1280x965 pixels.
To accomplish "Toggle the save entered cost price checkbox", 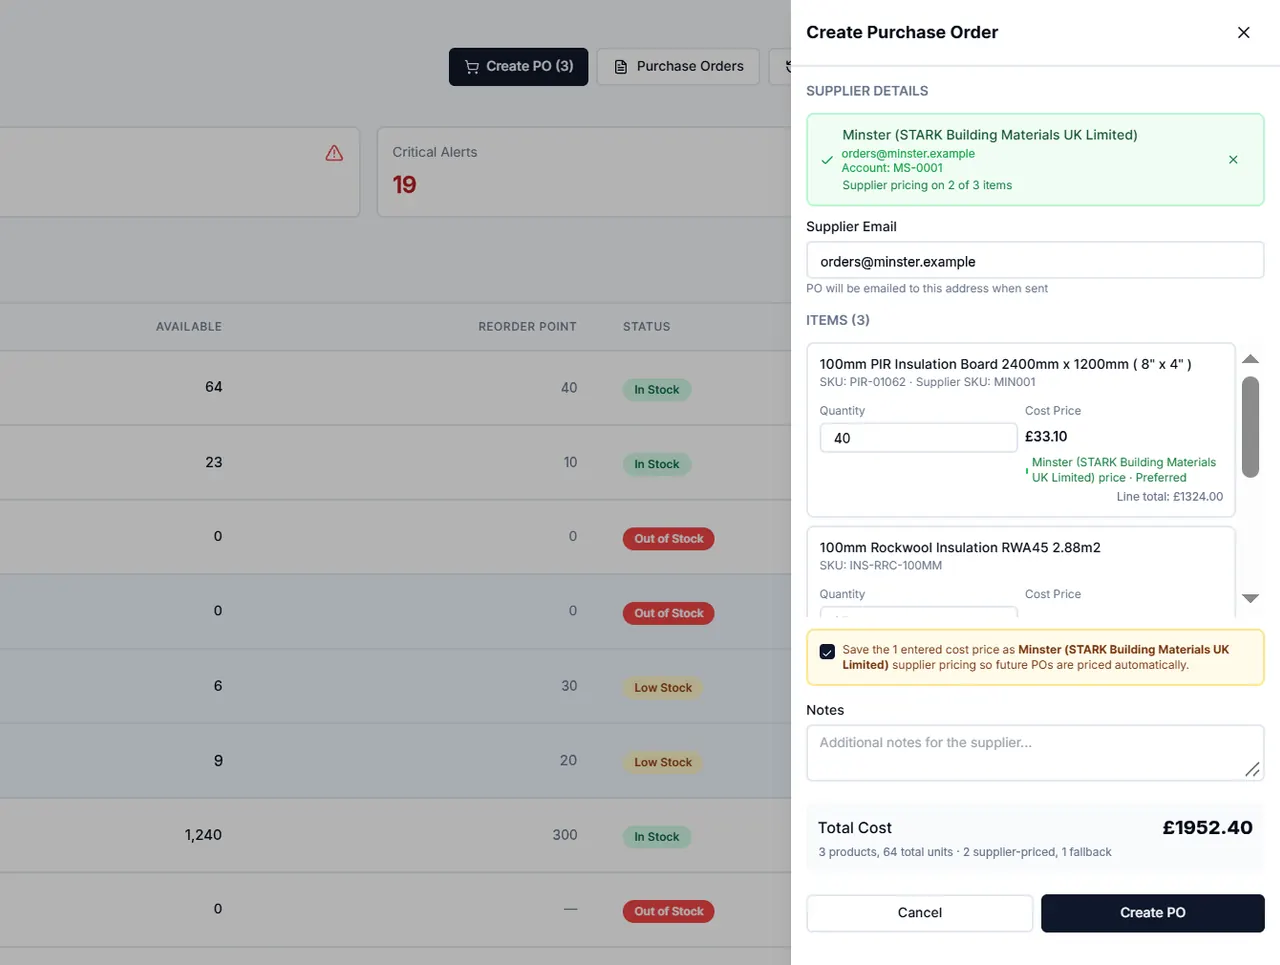I will (827, 652).
